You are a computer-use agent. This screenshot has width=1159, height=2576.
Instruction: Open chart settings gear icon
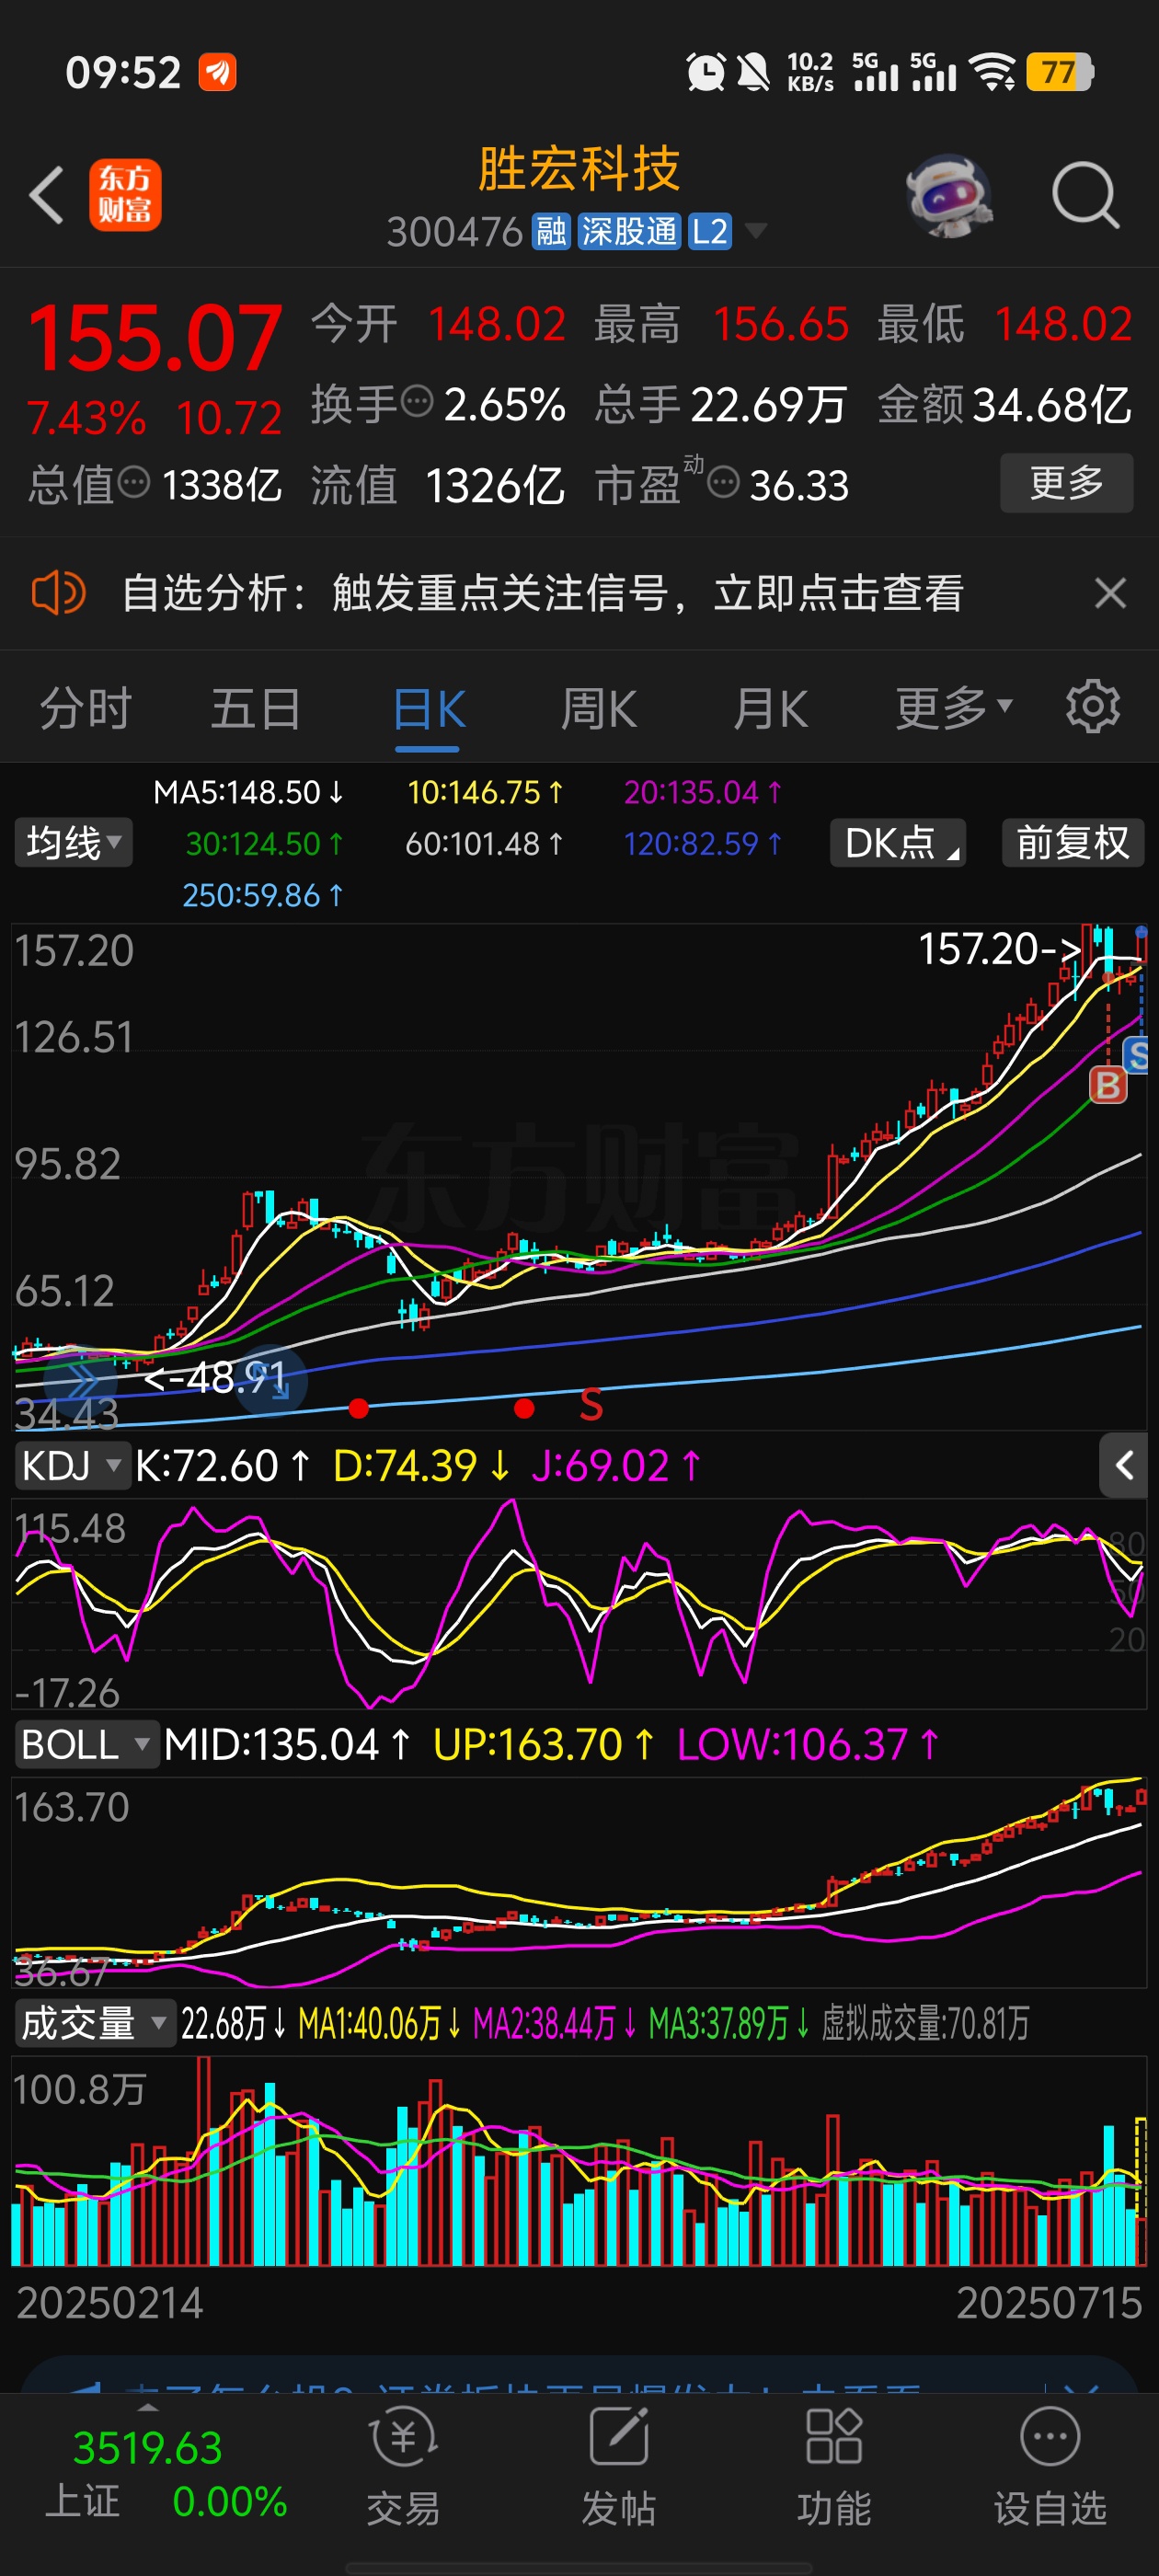point(1093,707)
